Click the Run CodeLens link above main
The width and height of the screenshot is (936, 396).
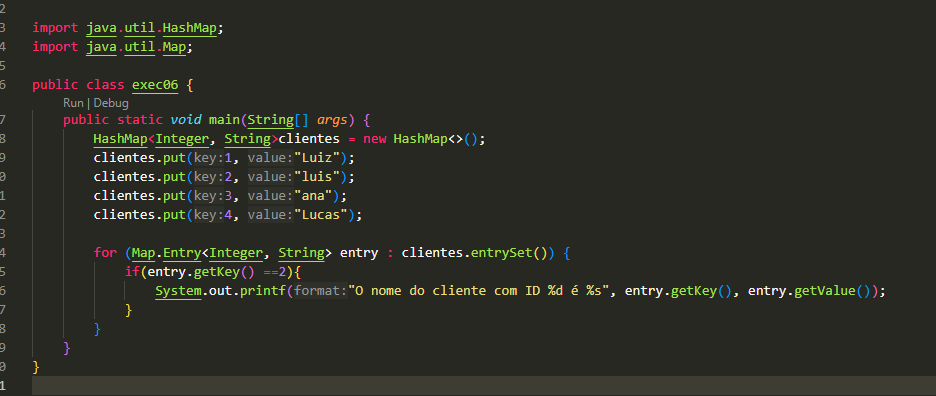click(73, 103)
